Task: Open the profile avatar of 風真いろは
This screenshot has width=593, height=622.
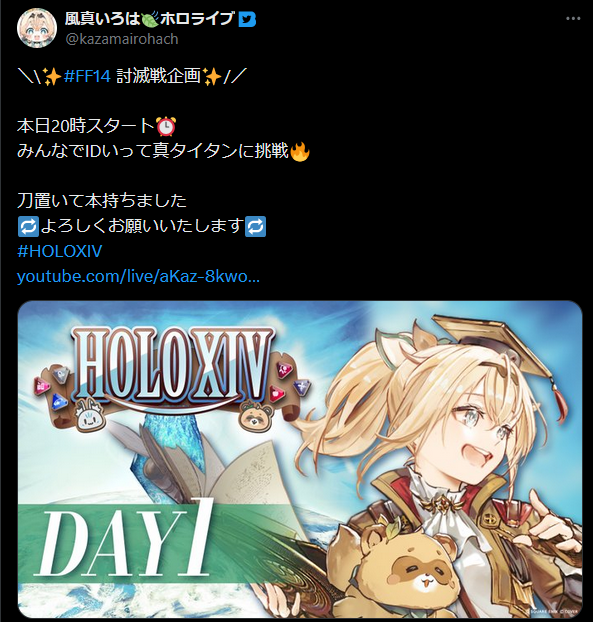Action: tap(36, 27)
